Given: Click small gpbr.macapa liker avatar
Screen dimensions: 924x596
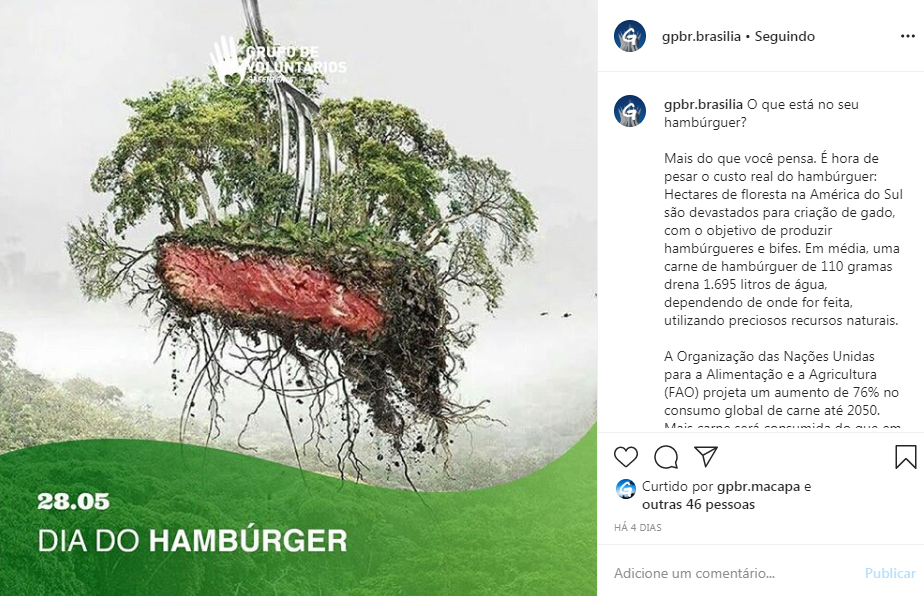Looking at the screenshot, I should (x=626, y=489).
